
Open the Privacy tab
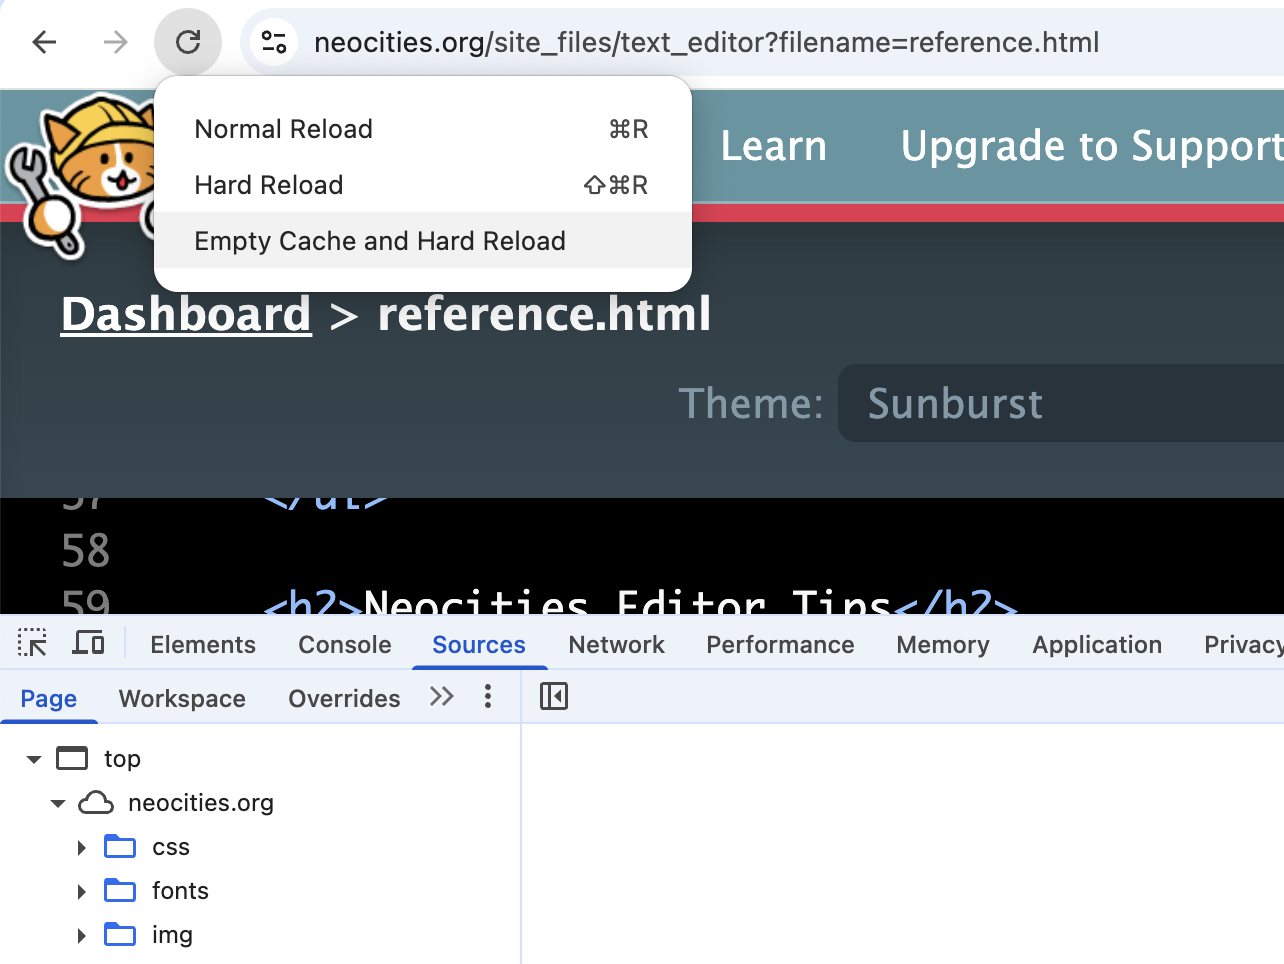(1243, 645)
